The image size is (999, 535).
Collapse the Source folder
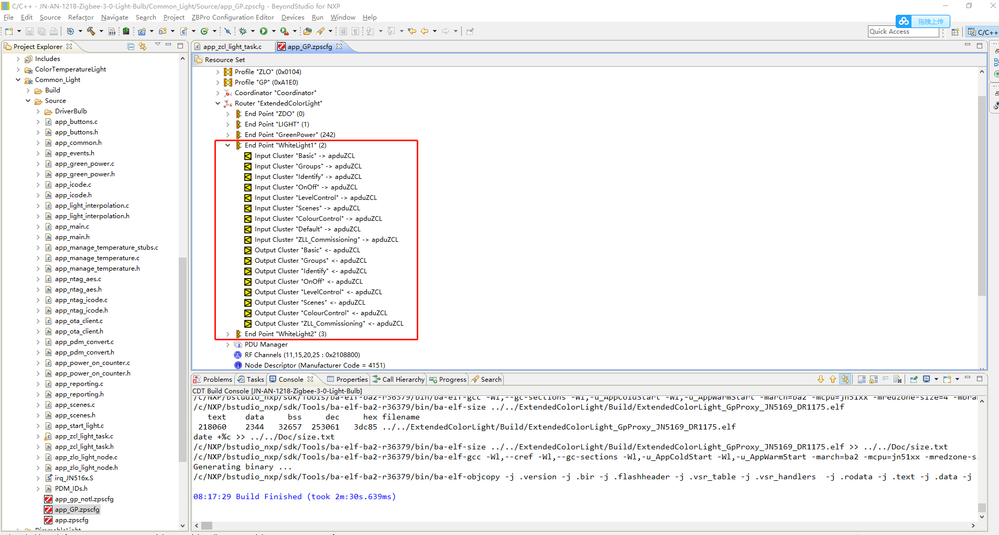click(x=28, y=101)
